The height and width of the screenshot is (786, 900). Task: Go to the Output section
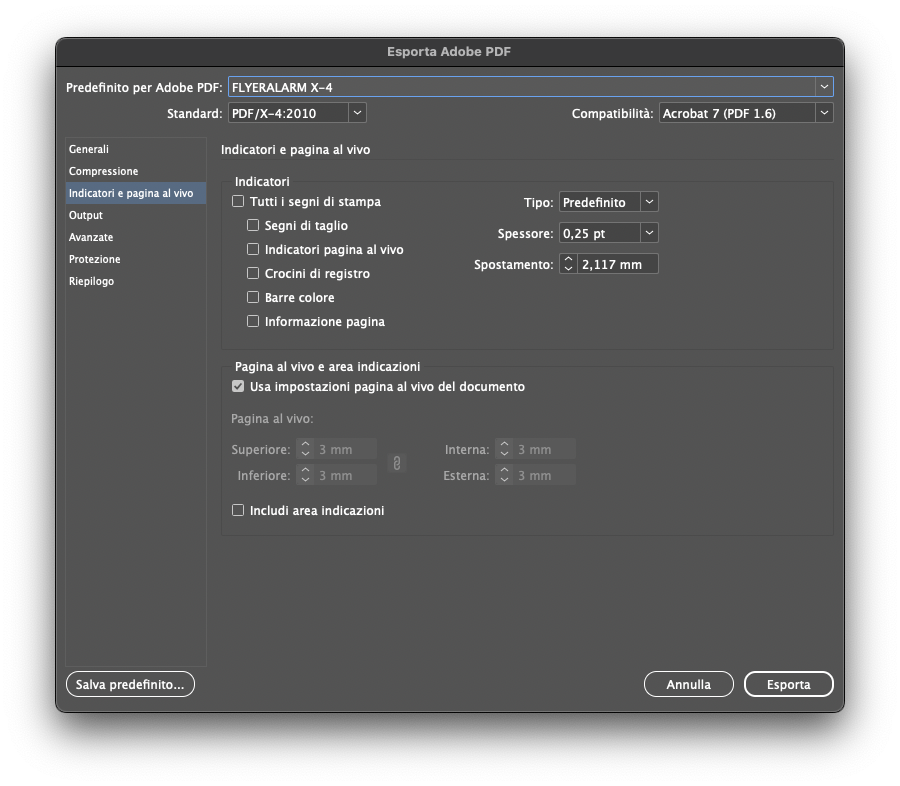click(x=86, y=215)
